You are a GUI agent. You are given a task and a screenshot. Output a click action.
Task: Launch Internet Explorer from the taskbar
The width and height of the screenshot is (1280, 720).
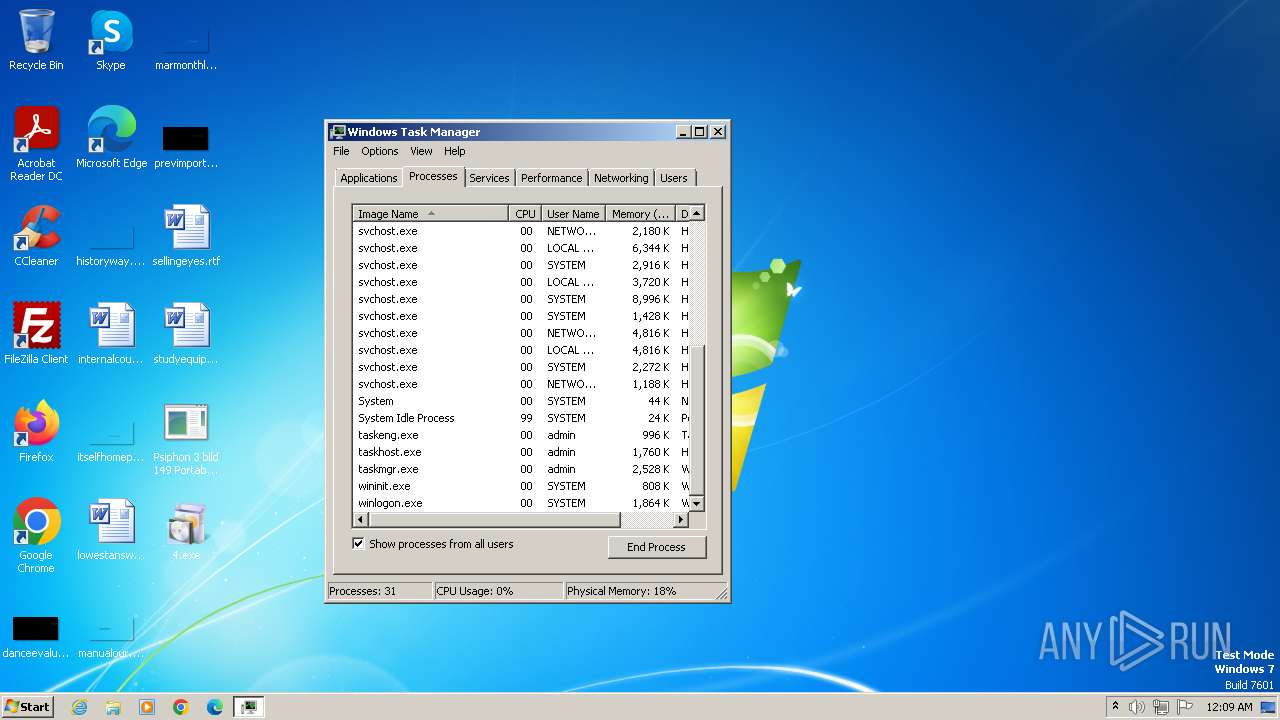[x=80, y=707]
